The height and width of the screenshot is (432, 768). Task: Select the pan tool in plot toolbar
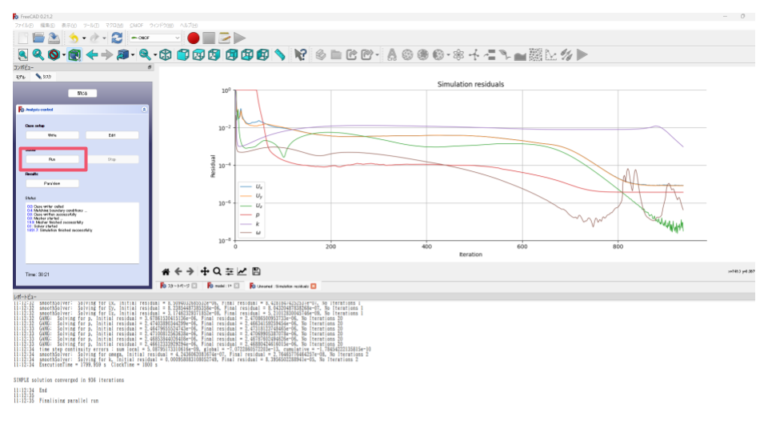coord(204,271)
